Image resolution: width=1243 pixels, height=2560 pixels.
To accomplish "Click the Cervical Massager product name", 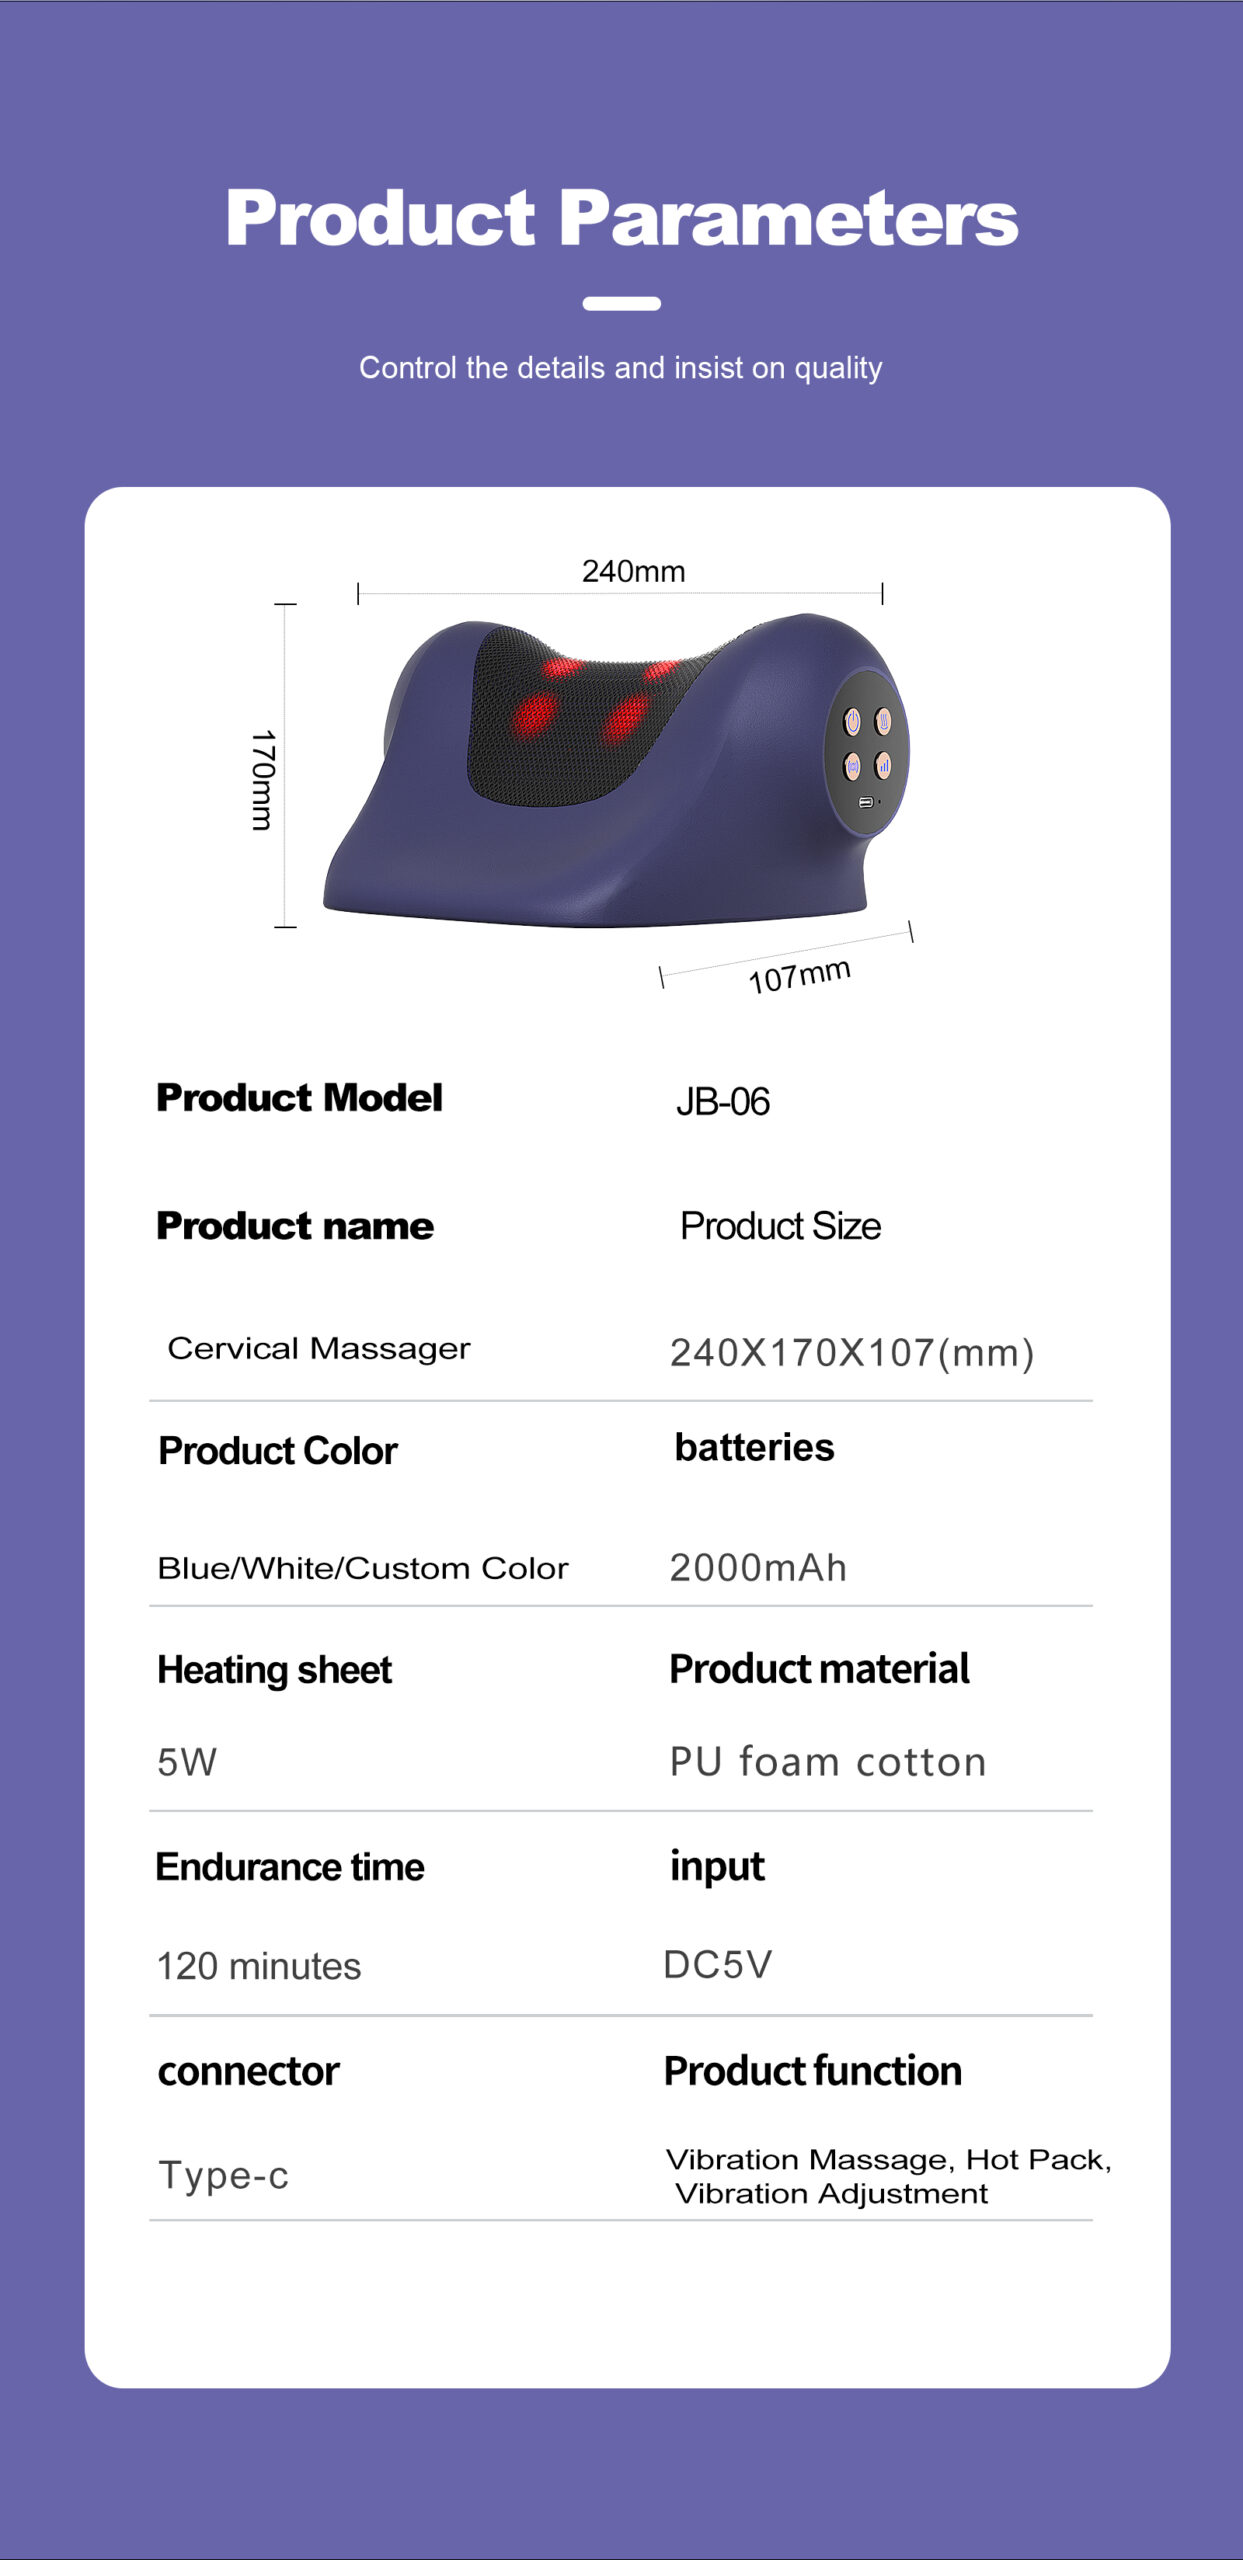I will click(x=318, y=1348).
